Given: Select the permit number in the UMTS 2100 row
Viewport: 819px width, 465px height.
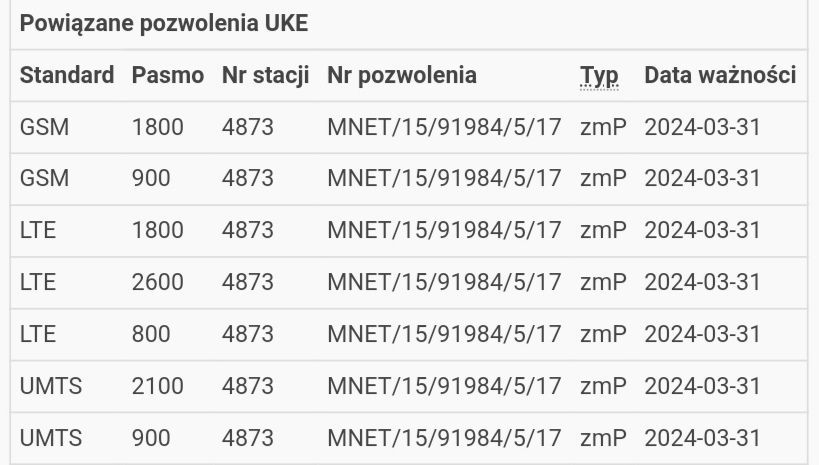Looking at the screenshot, I should [444, 386].
